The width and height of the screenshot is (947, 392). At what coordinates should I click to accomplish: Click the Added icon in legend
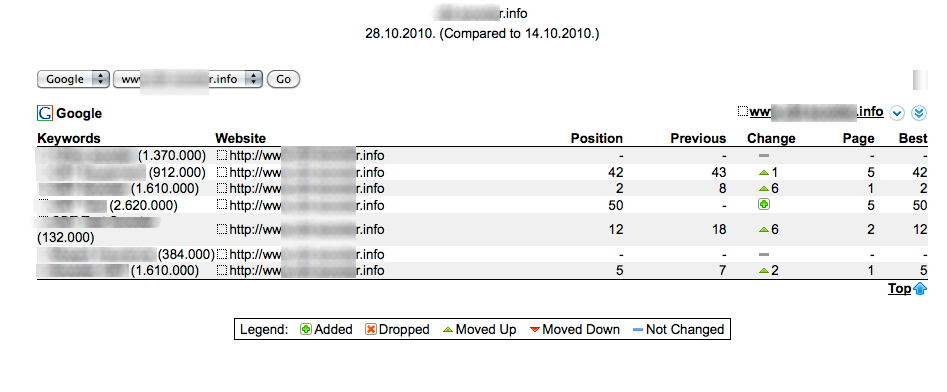(306, 330)
